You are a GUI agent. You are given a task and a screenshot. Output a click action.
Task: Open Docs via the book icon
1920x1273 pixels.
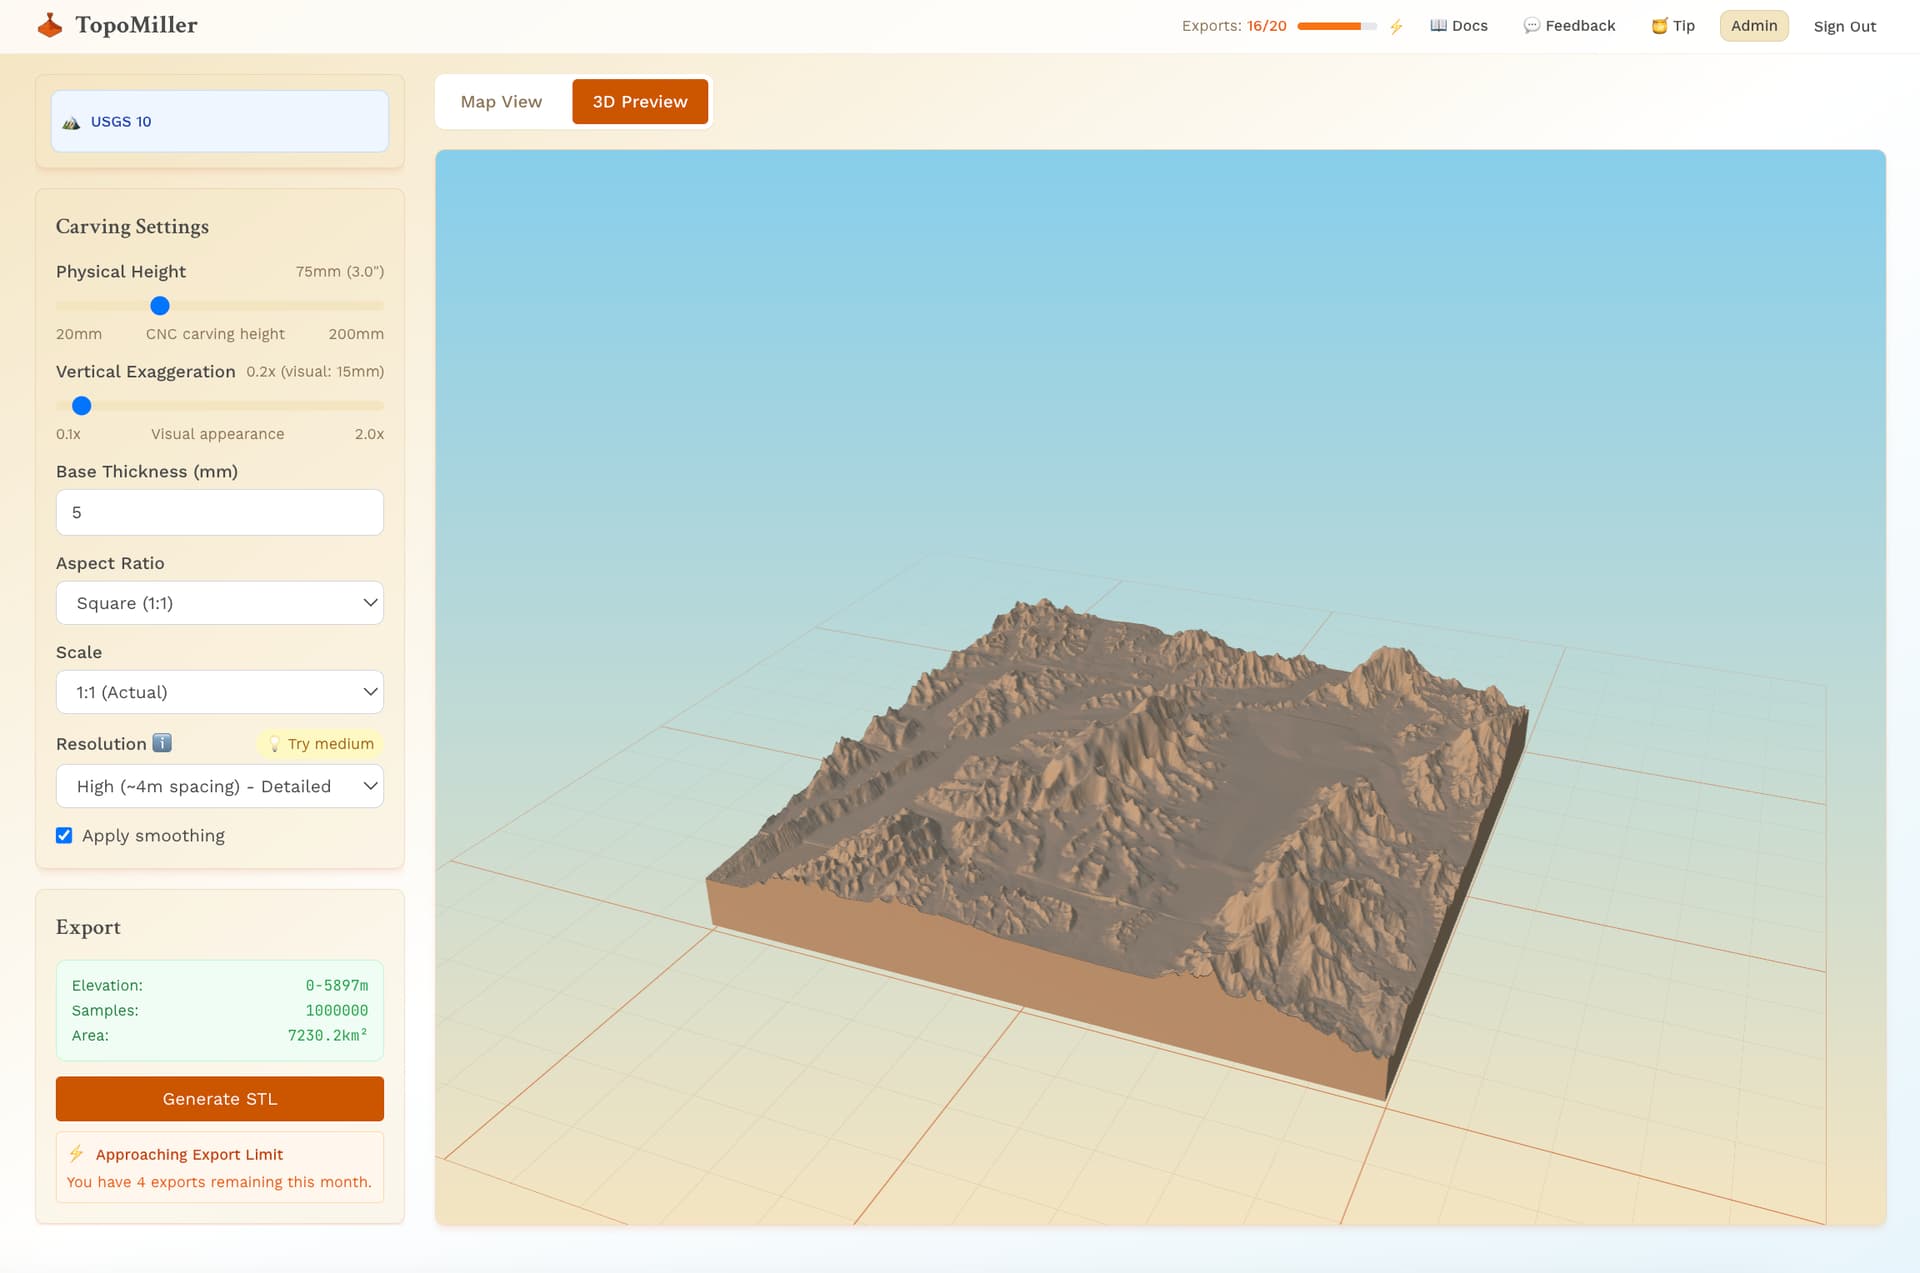coord(1438,26)
